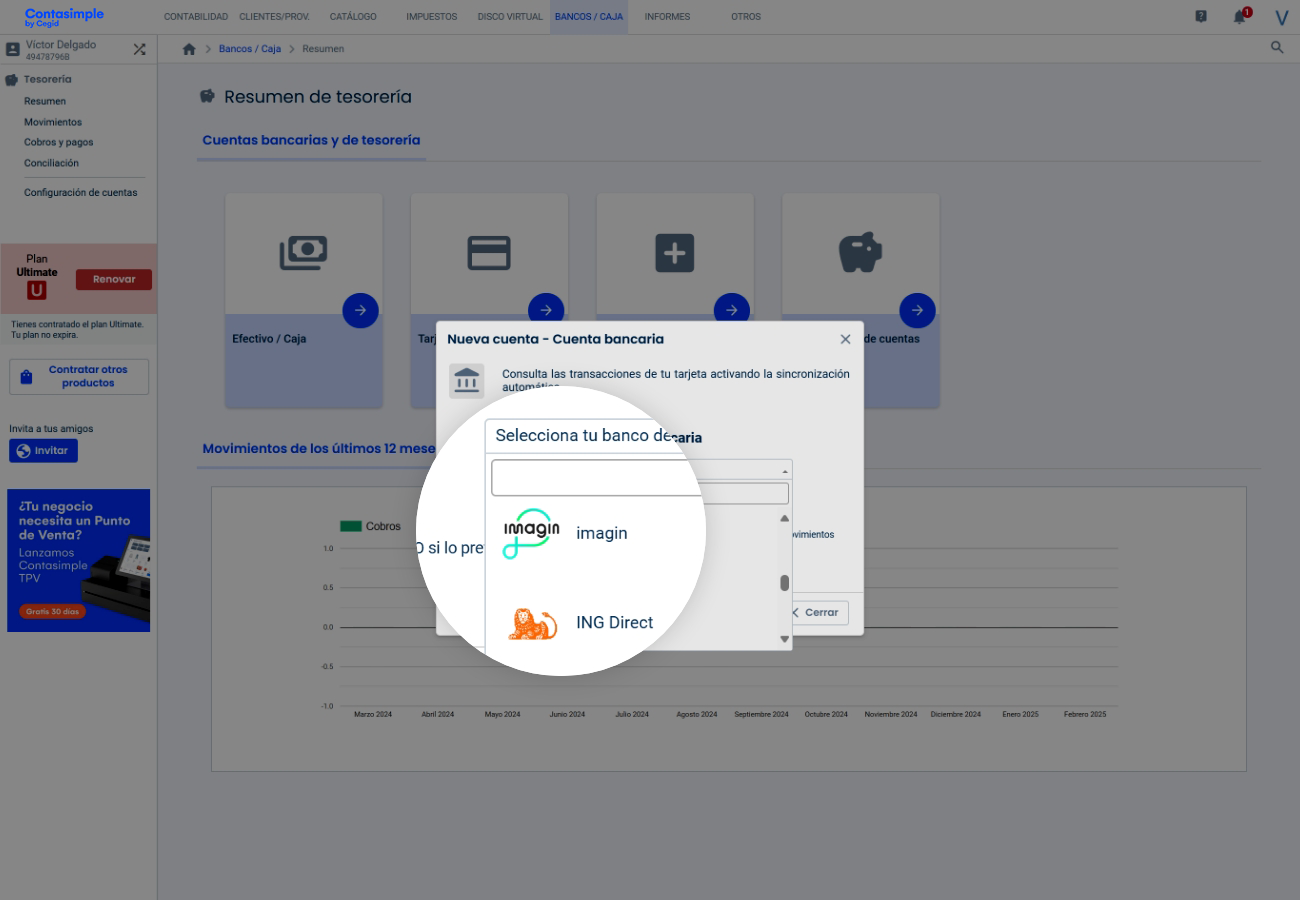Click the bank list scroll up arrow
The width and height of the screenshot is (1300, 900).
(x=784, y=518)
